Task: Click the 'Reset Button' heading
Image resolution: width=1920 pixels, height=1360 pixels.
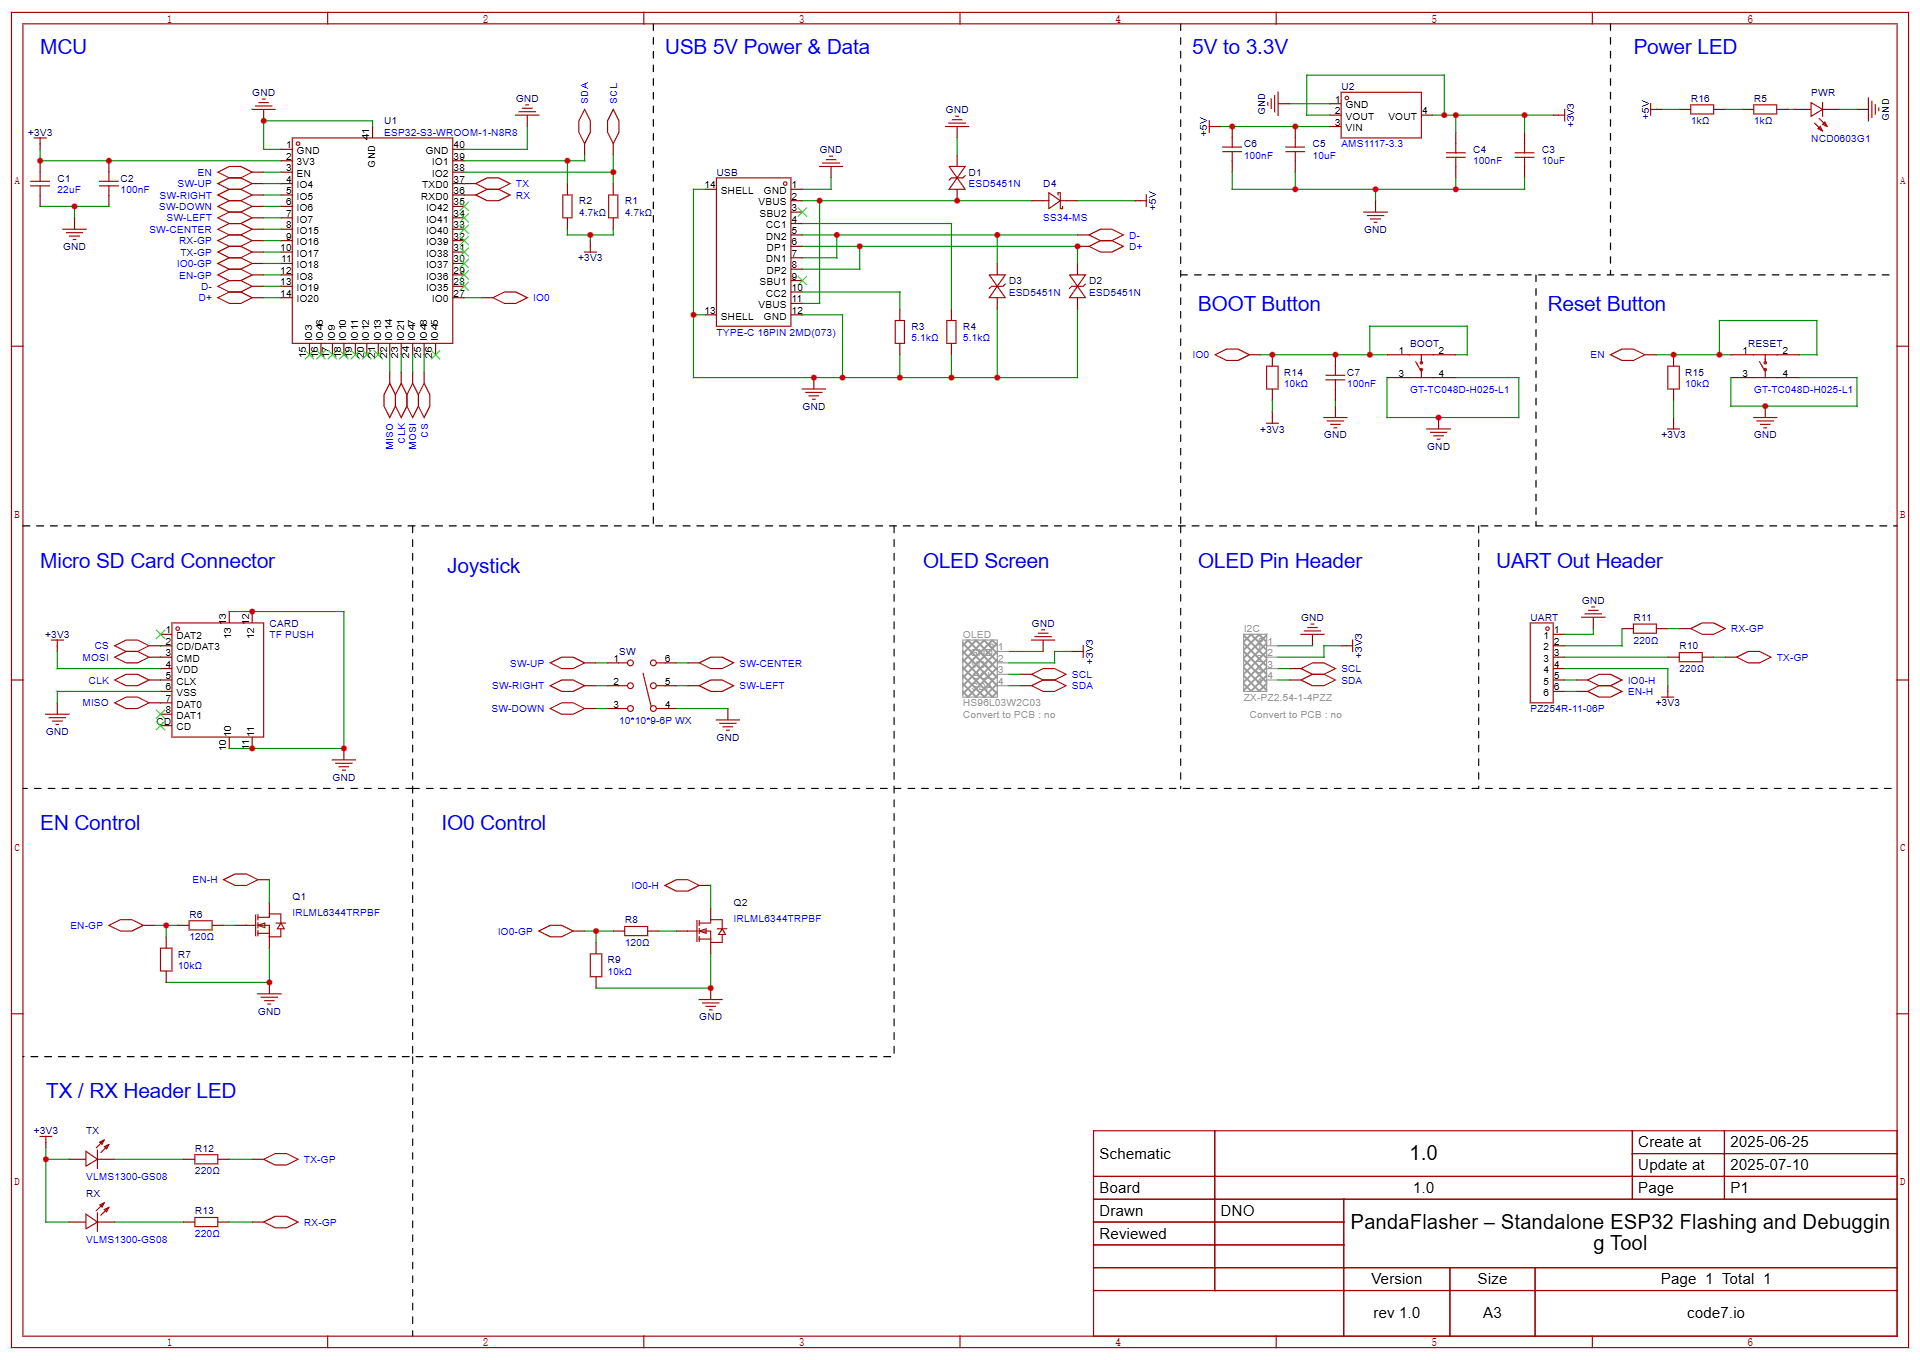Action: [1607, 304]
